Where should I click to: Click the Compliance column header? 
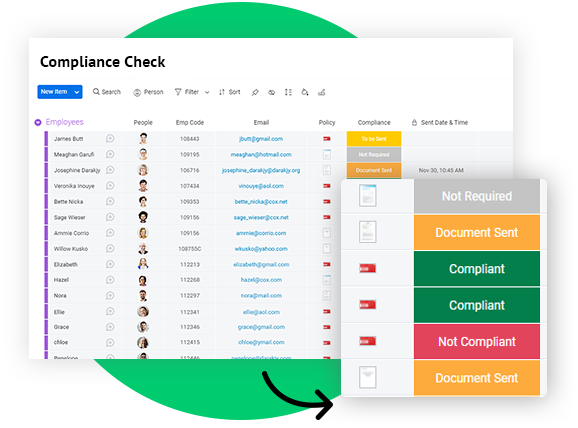pos(374,122)
